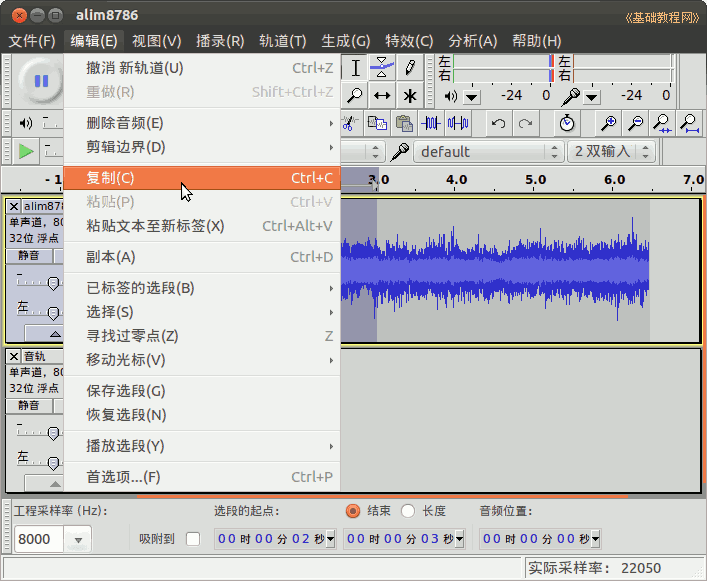Screen dimensions: 707x581
Task: Choose 粘贴文本至新标签(X) entry
Action: click(202, 226)
